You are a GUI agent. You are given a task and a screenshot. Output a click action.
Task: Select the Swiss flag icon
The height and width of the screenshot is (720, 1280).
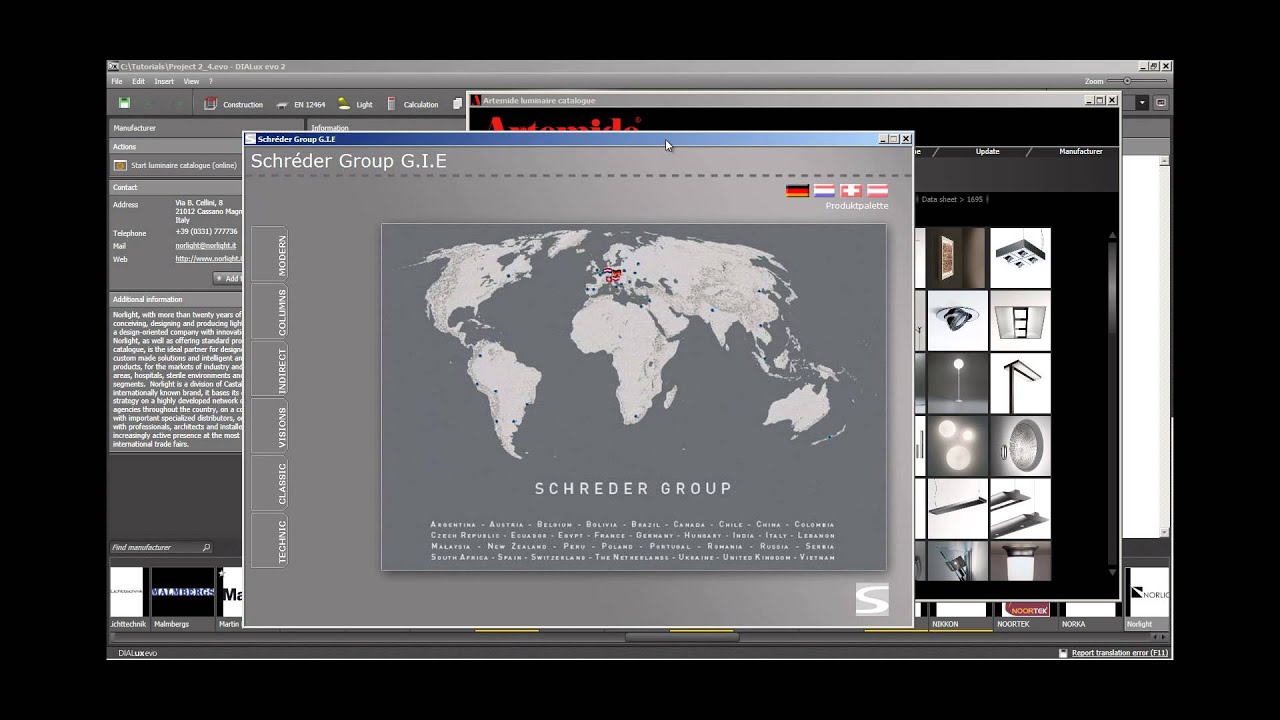tap(850, 190)
